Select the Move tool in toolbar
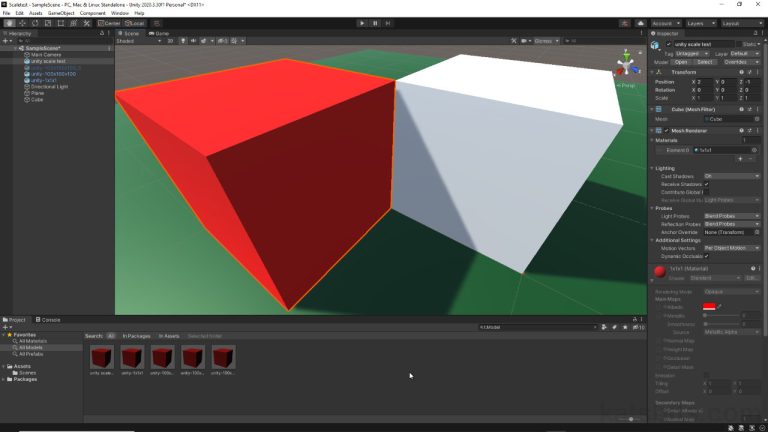Viewport: 768px width, 432px height. tap(21, 23)
